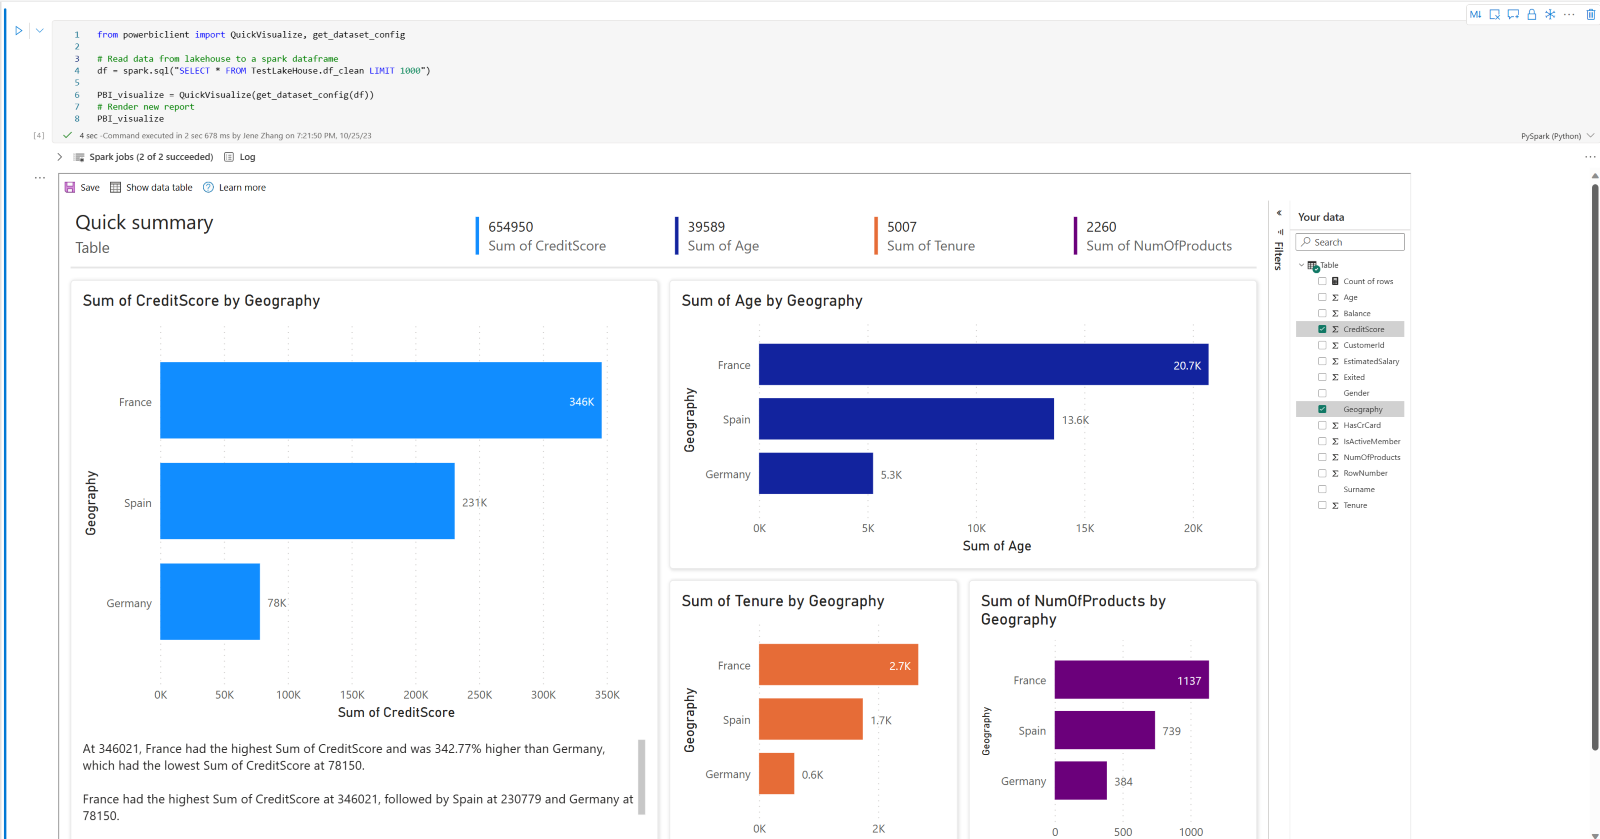
Task: Select the Germany bar in CreditScore chart
Action: [210, 602]
